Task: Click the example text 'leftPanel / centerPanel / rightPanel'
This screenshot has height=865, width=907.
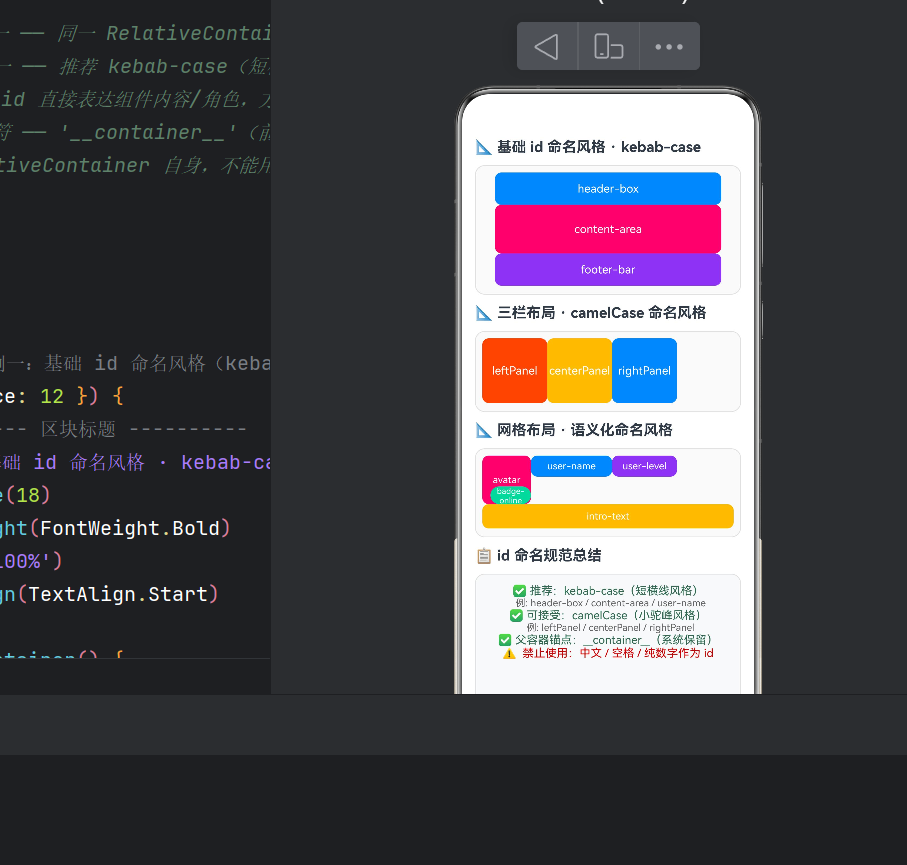Action: [x=617, y=628]
